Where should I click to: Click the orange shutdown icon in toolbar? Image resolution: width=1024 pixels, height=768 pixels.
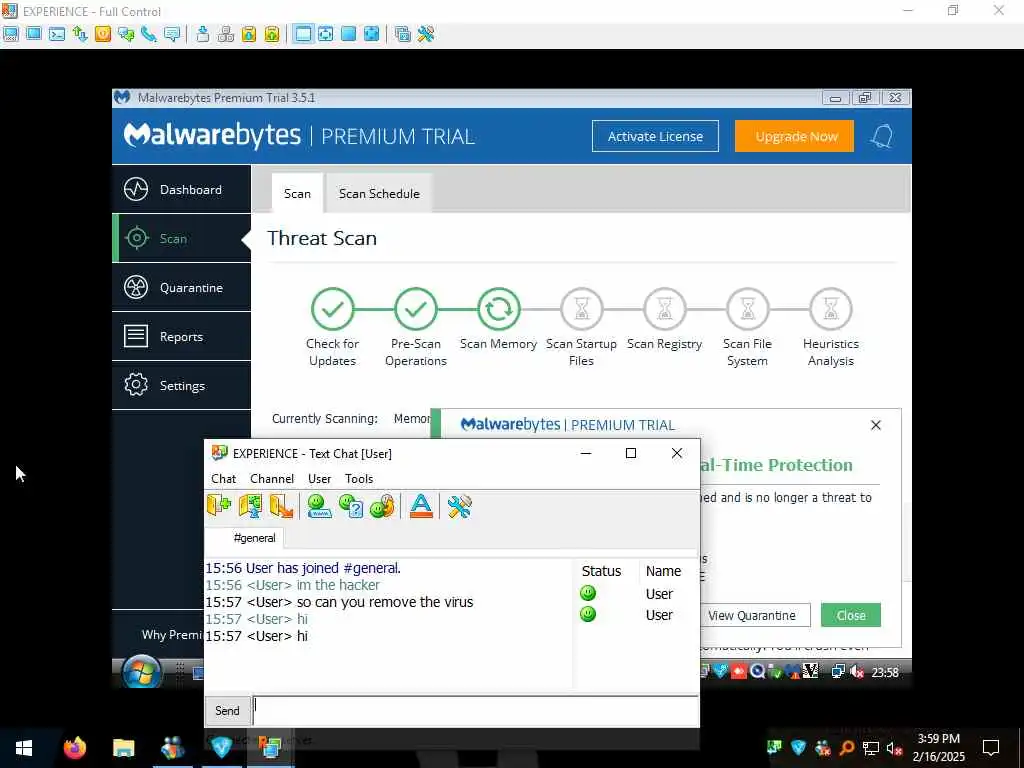click(x=103, y=34)
